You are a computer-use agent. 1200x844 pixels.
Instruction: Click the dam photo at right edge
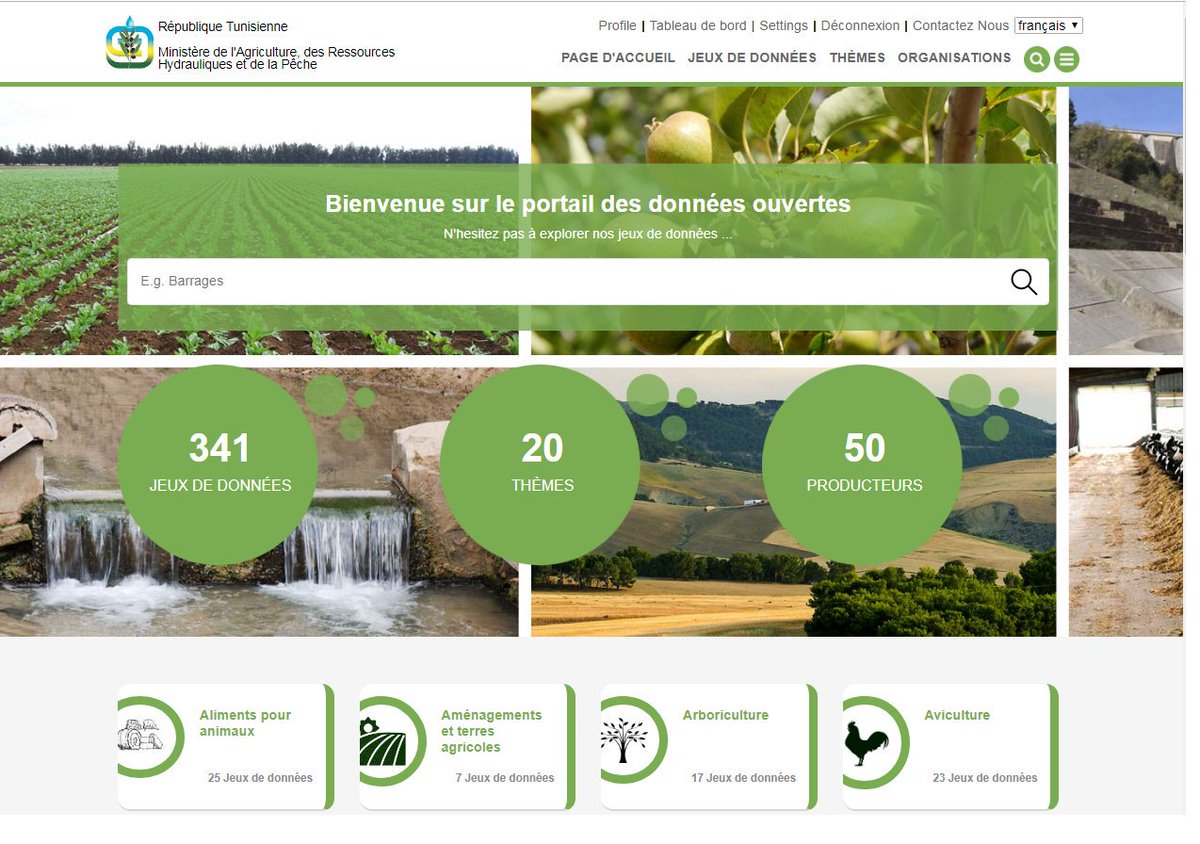pos(1126,221)
